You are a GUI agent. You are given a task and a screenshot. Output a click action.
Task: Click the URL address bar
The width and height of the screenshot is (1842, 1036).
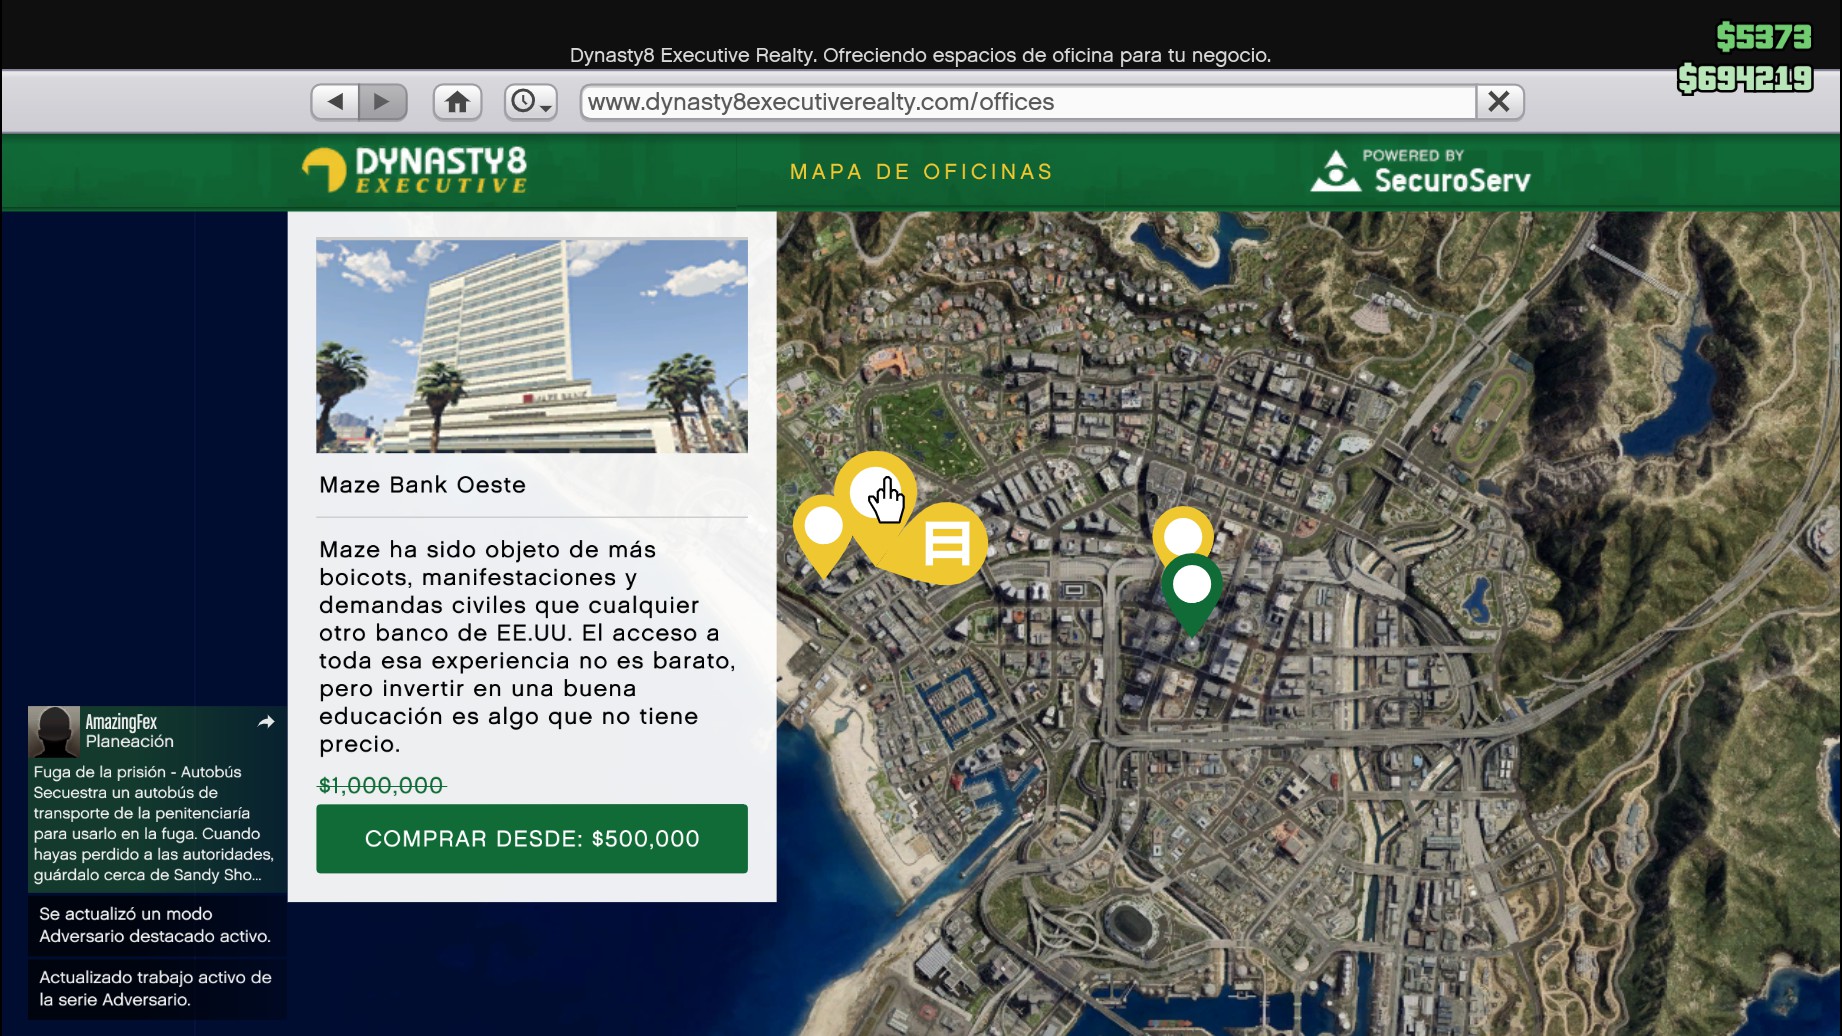1028,102
